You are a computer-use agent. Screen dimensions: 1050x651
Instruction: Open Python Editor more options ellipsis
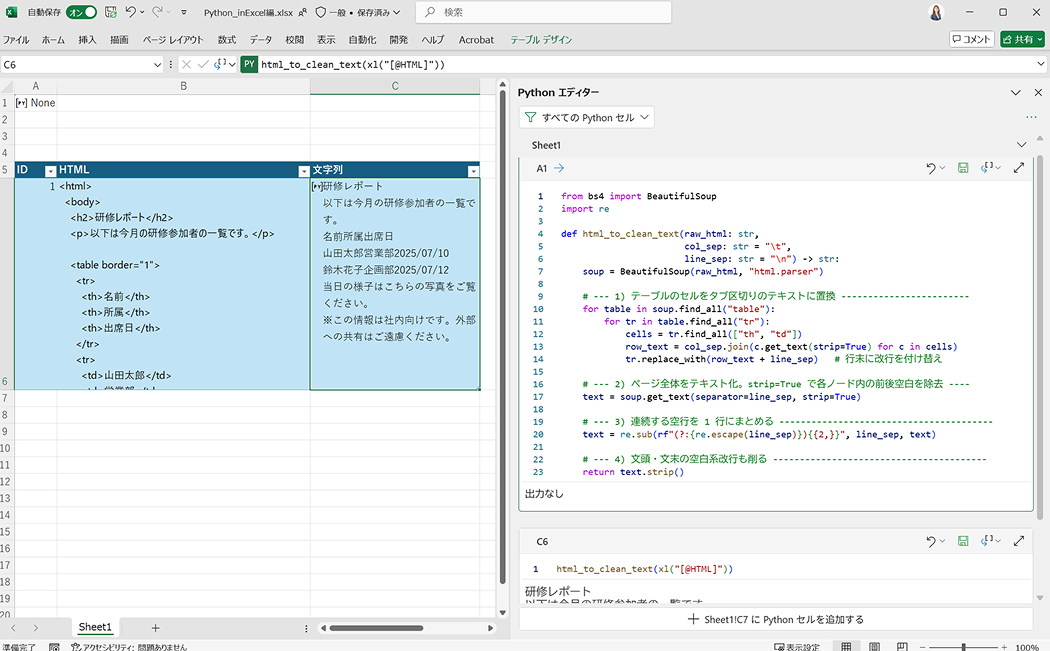(x=1031, y=118)
